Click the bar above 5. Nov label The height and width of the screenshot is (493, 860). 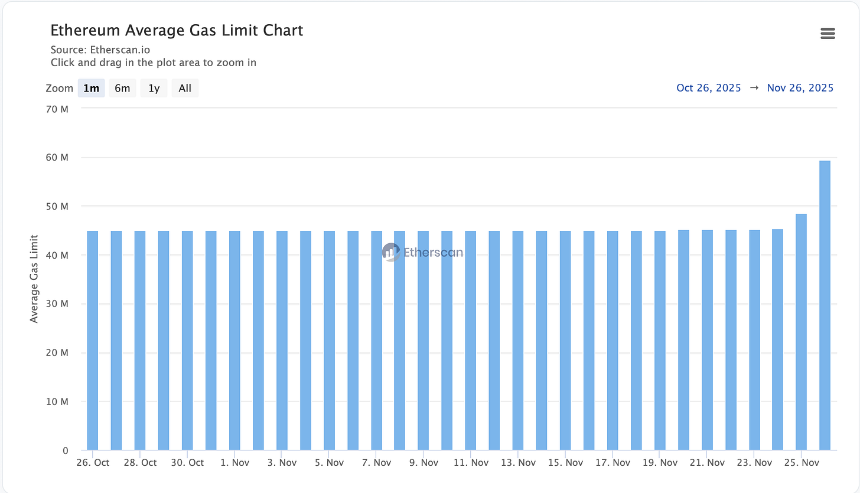pos(329,340)
